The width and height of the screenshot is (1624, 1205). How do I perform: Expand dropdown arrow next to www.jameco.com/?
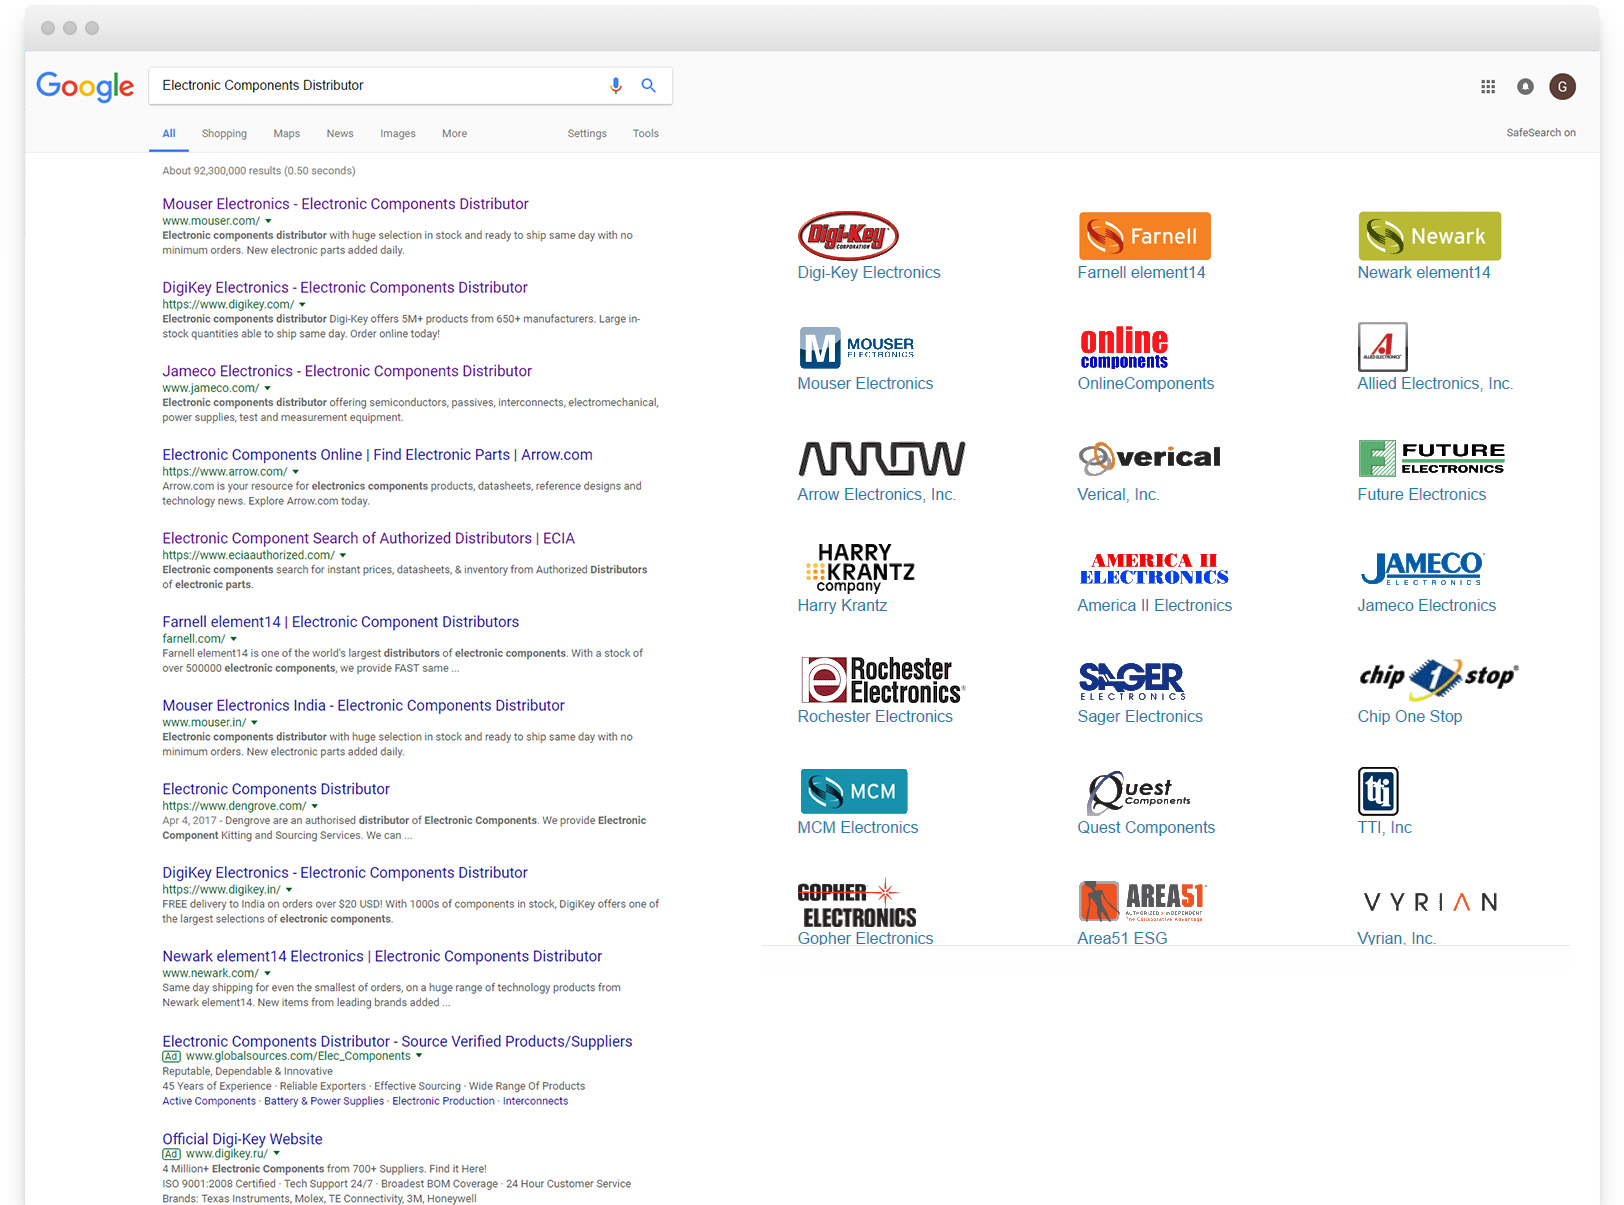coord(267,388)
